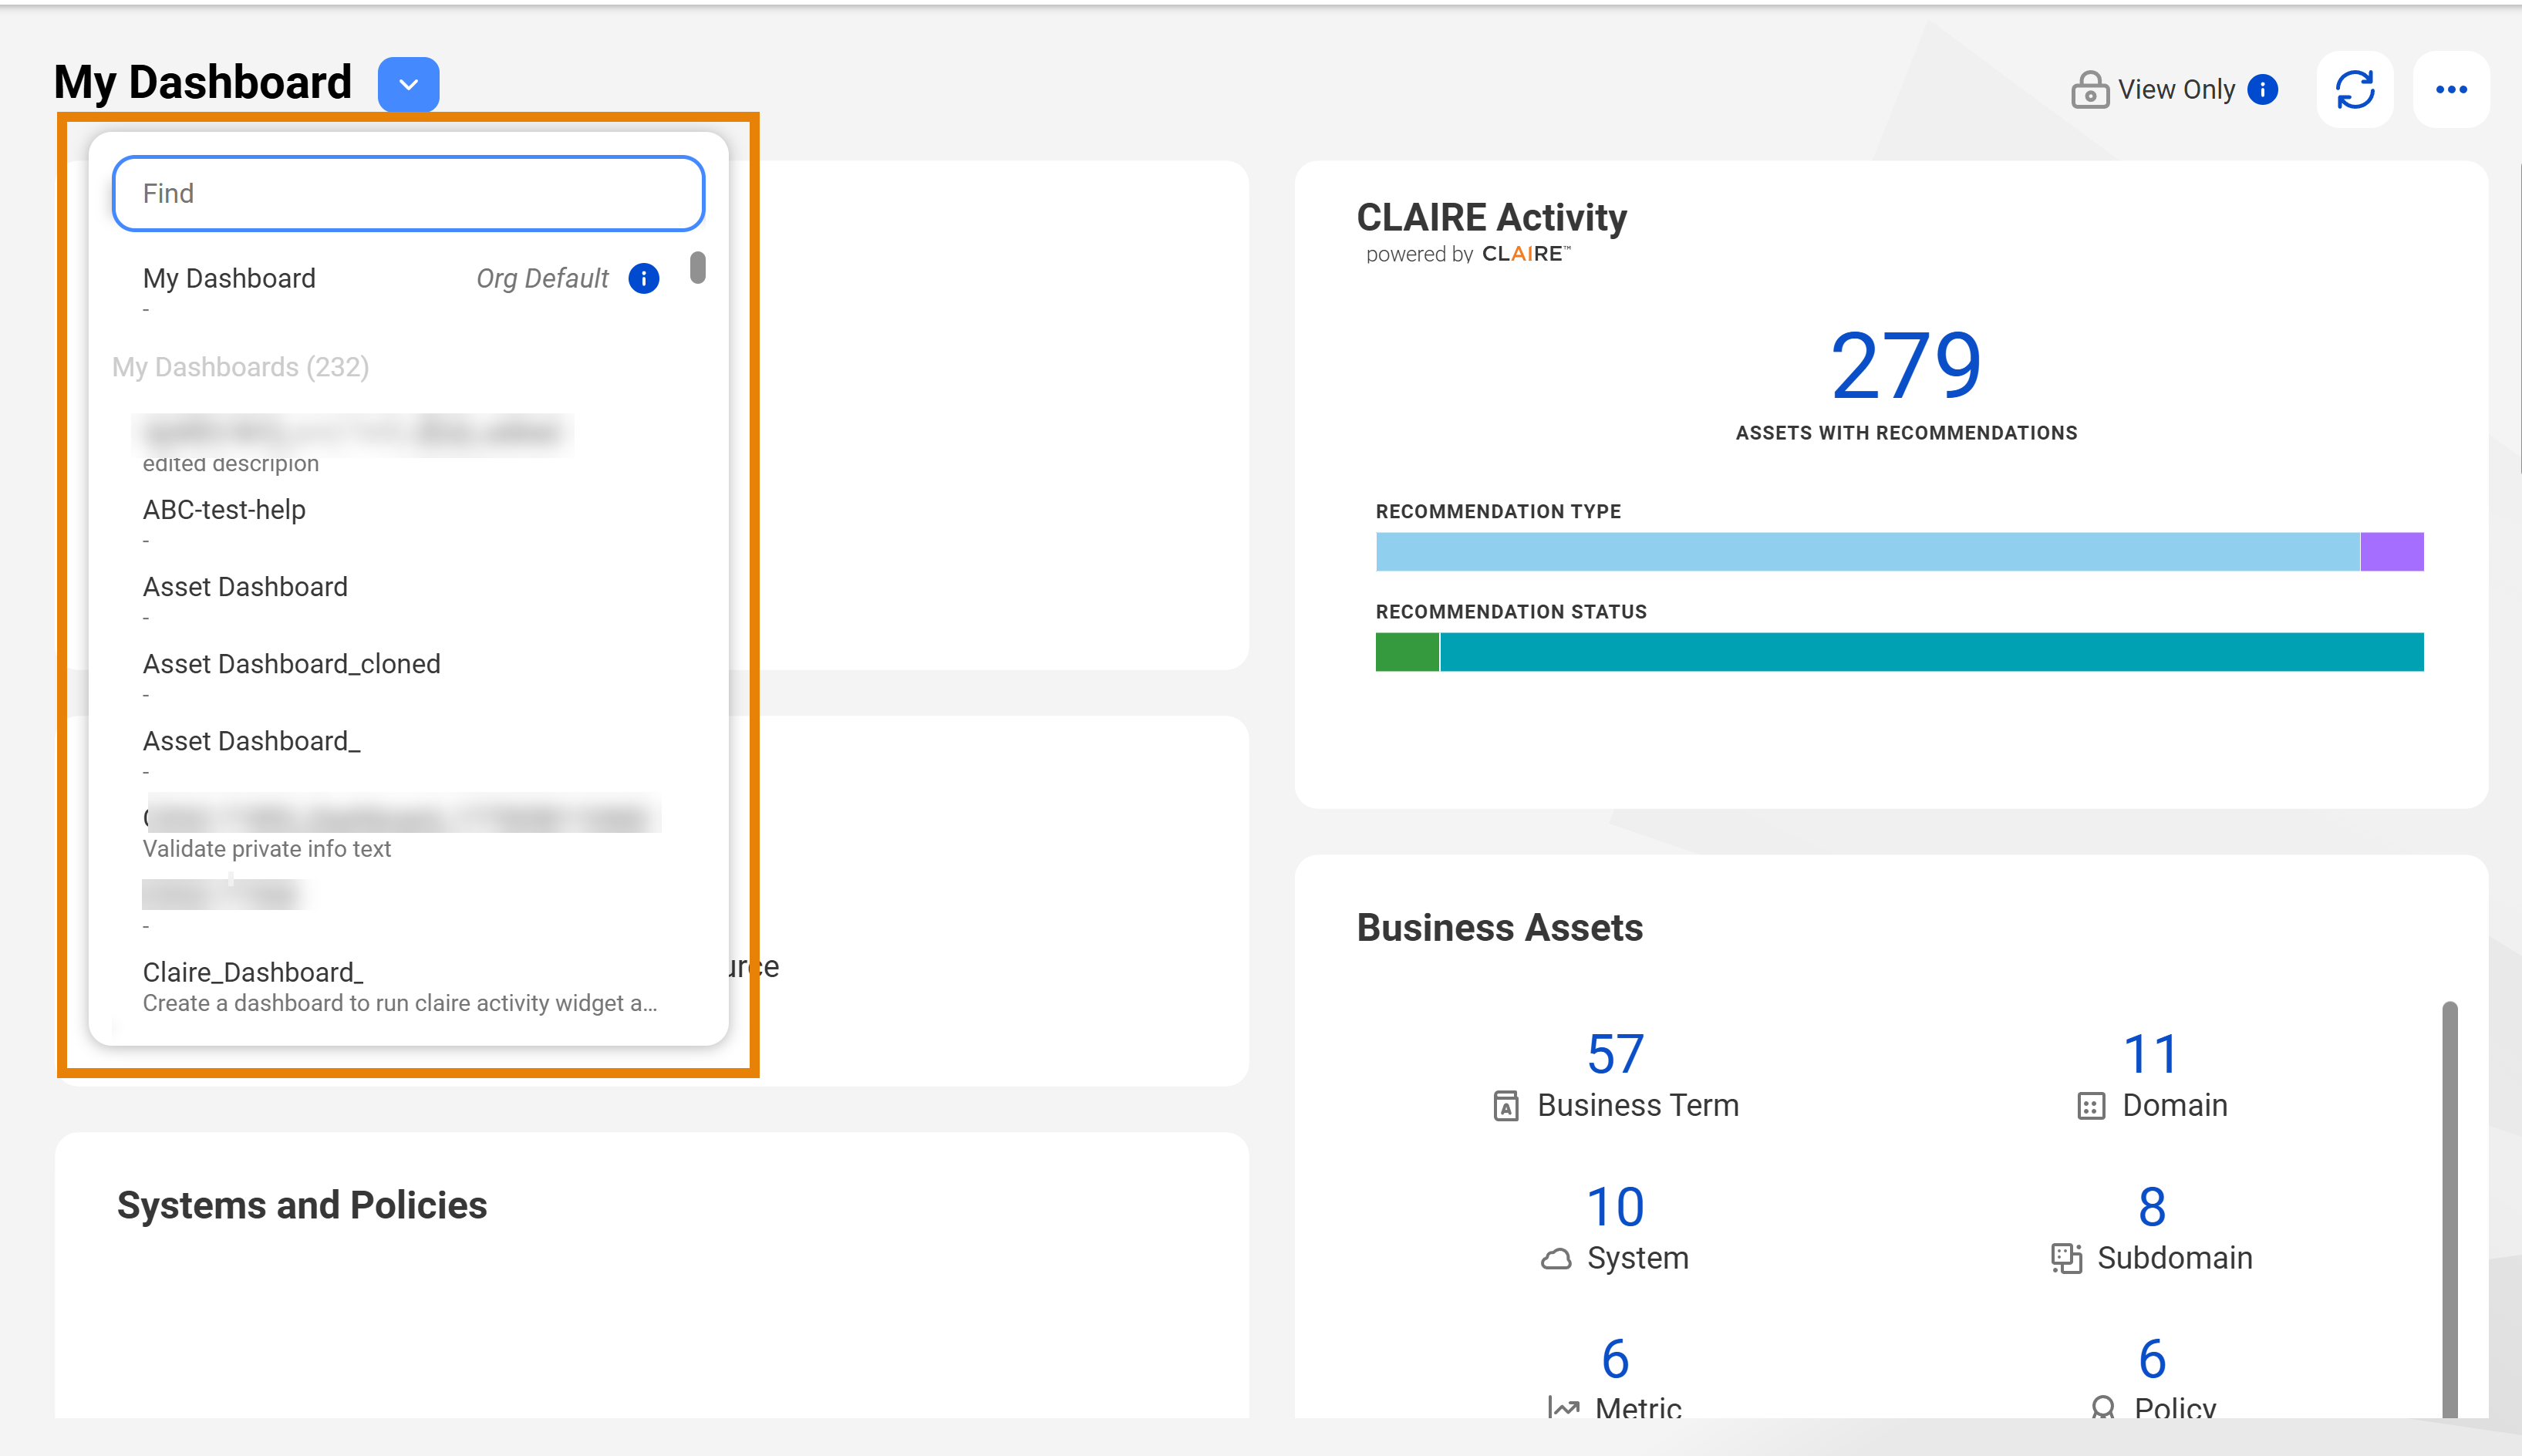Click the My Dashboard page title
Screen dimensions: 2522x1456
click(x=203, y=82)
